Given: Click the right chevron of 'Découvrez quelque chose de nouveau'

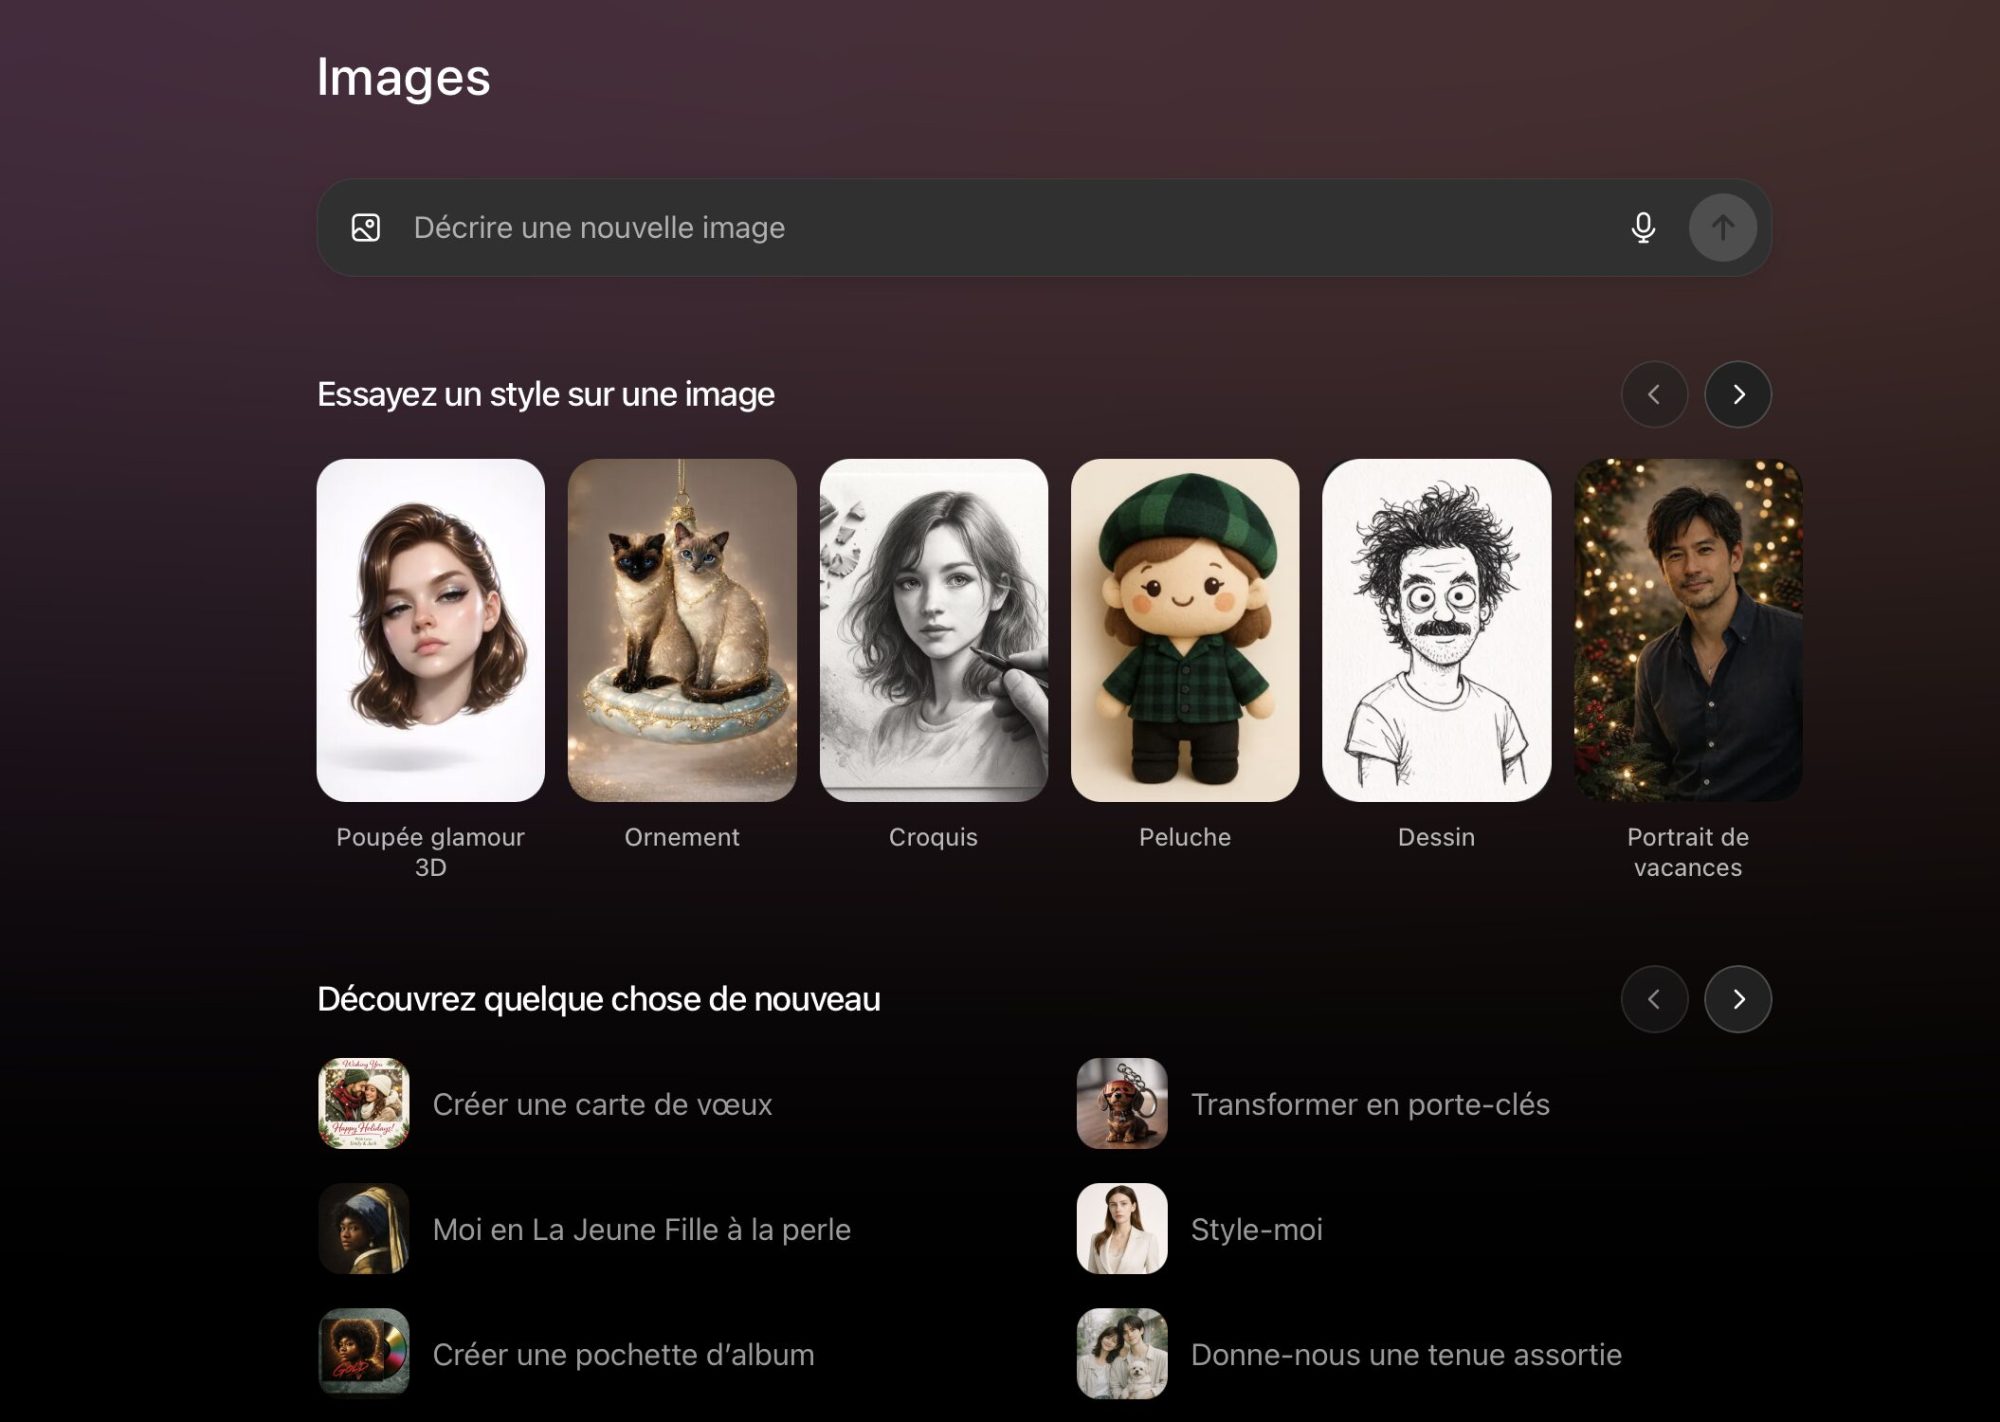Looking at the screenshot, I should (x=1738, y=999).
